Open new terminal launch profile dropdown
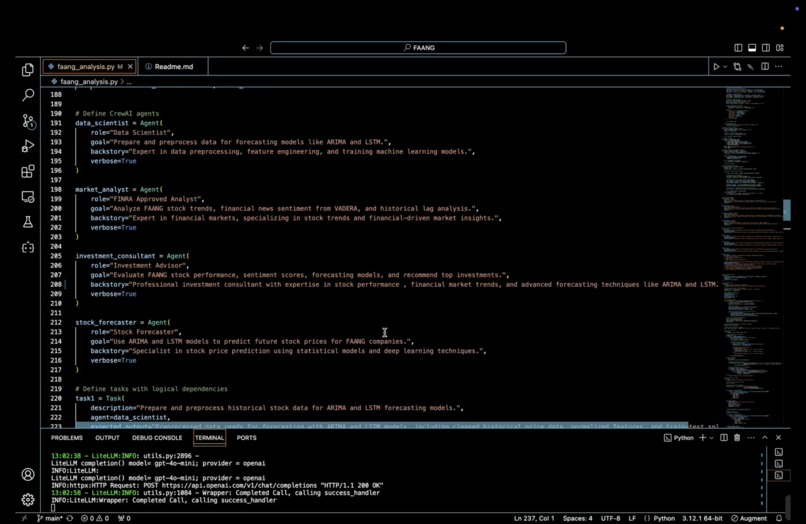Image resolution: width=806 pixels, height=524 pixels. coord(711,438)
